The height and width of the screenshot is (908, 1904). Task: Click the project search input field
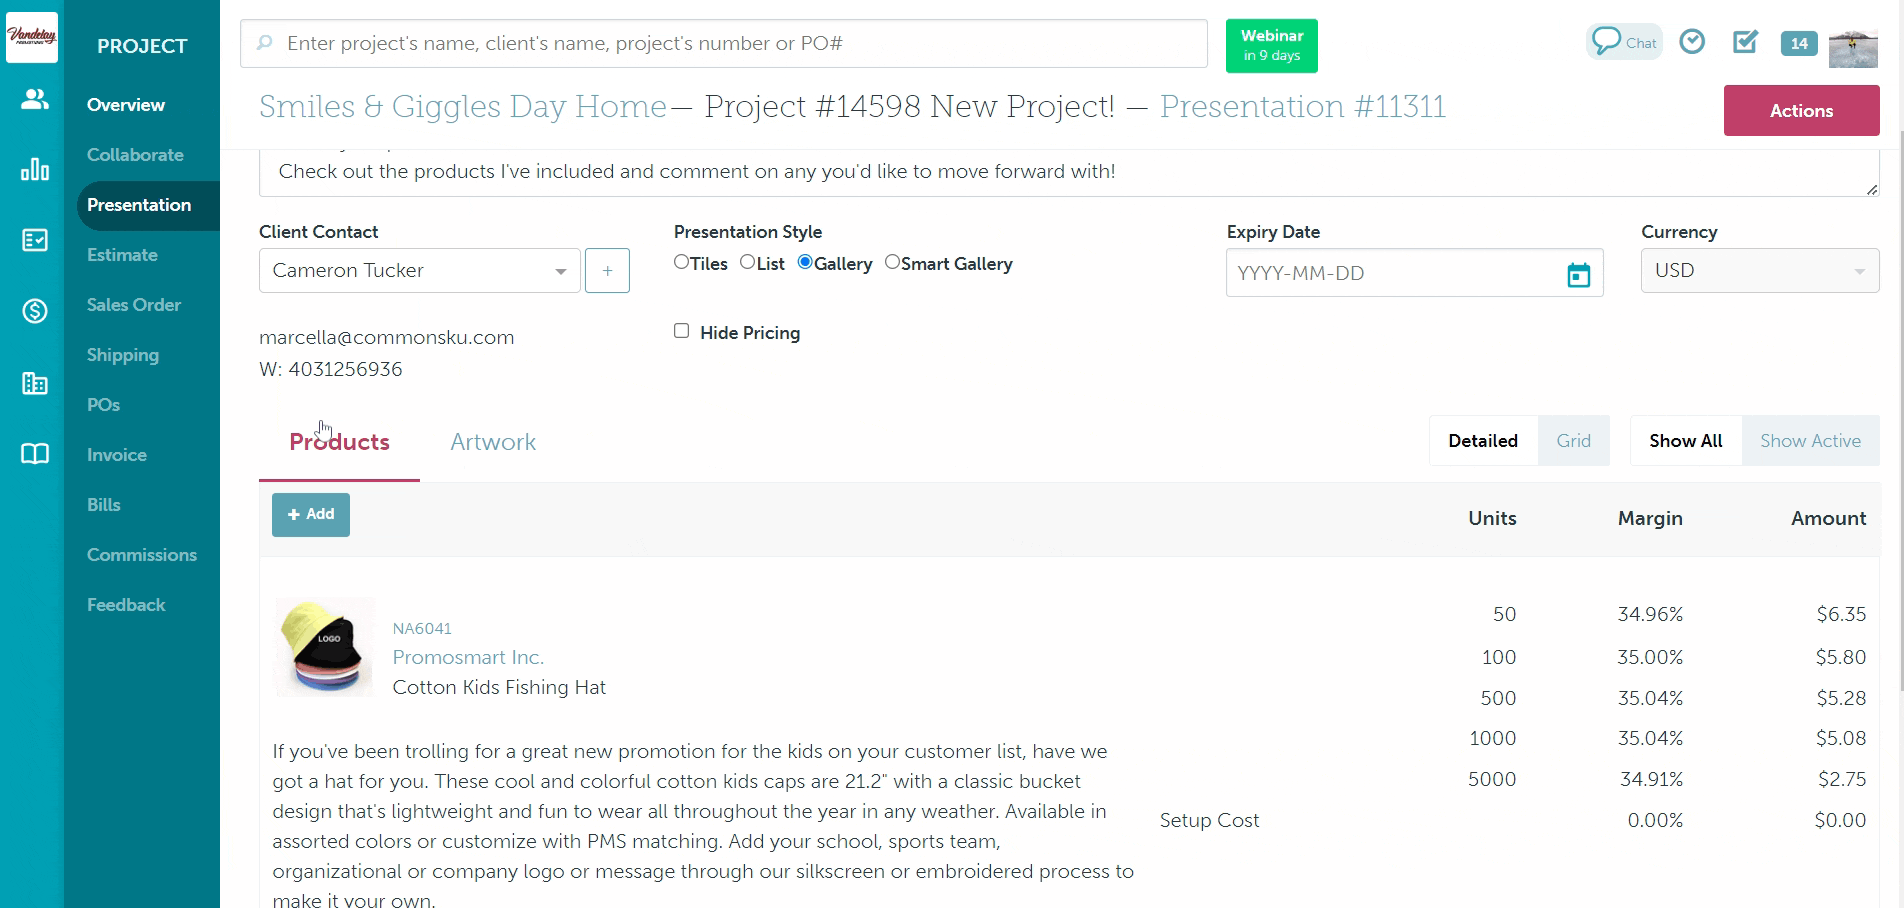724,44
